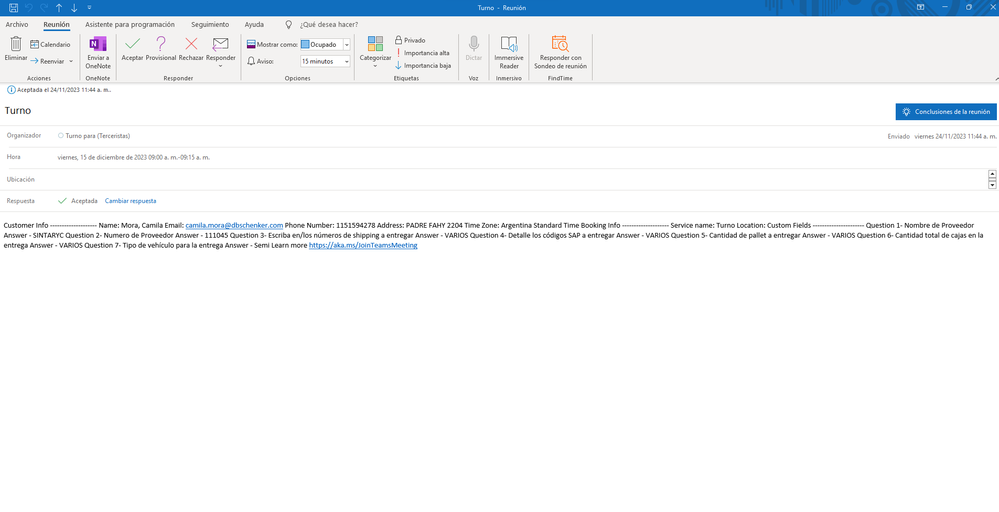Click Cambiar respuesta link
Screen dimensions: 999x512
(131, 201)
